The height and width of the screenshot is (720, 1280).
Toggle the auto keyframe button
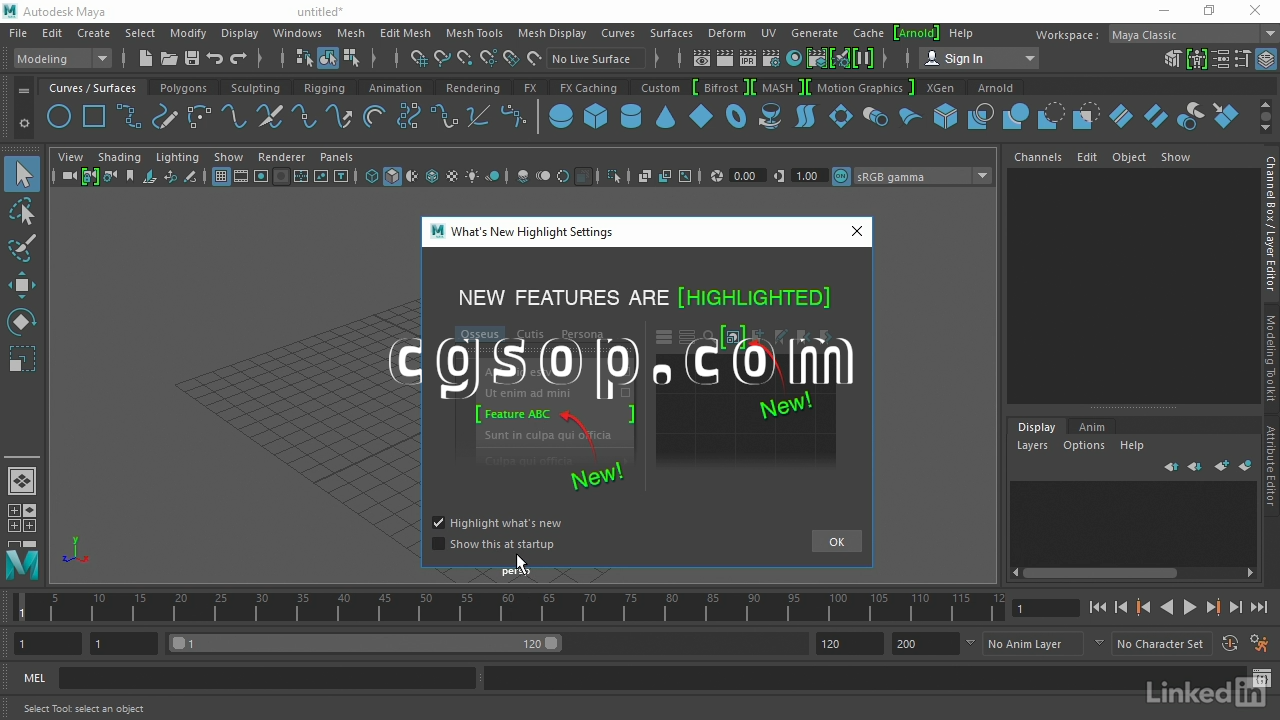1230,644
